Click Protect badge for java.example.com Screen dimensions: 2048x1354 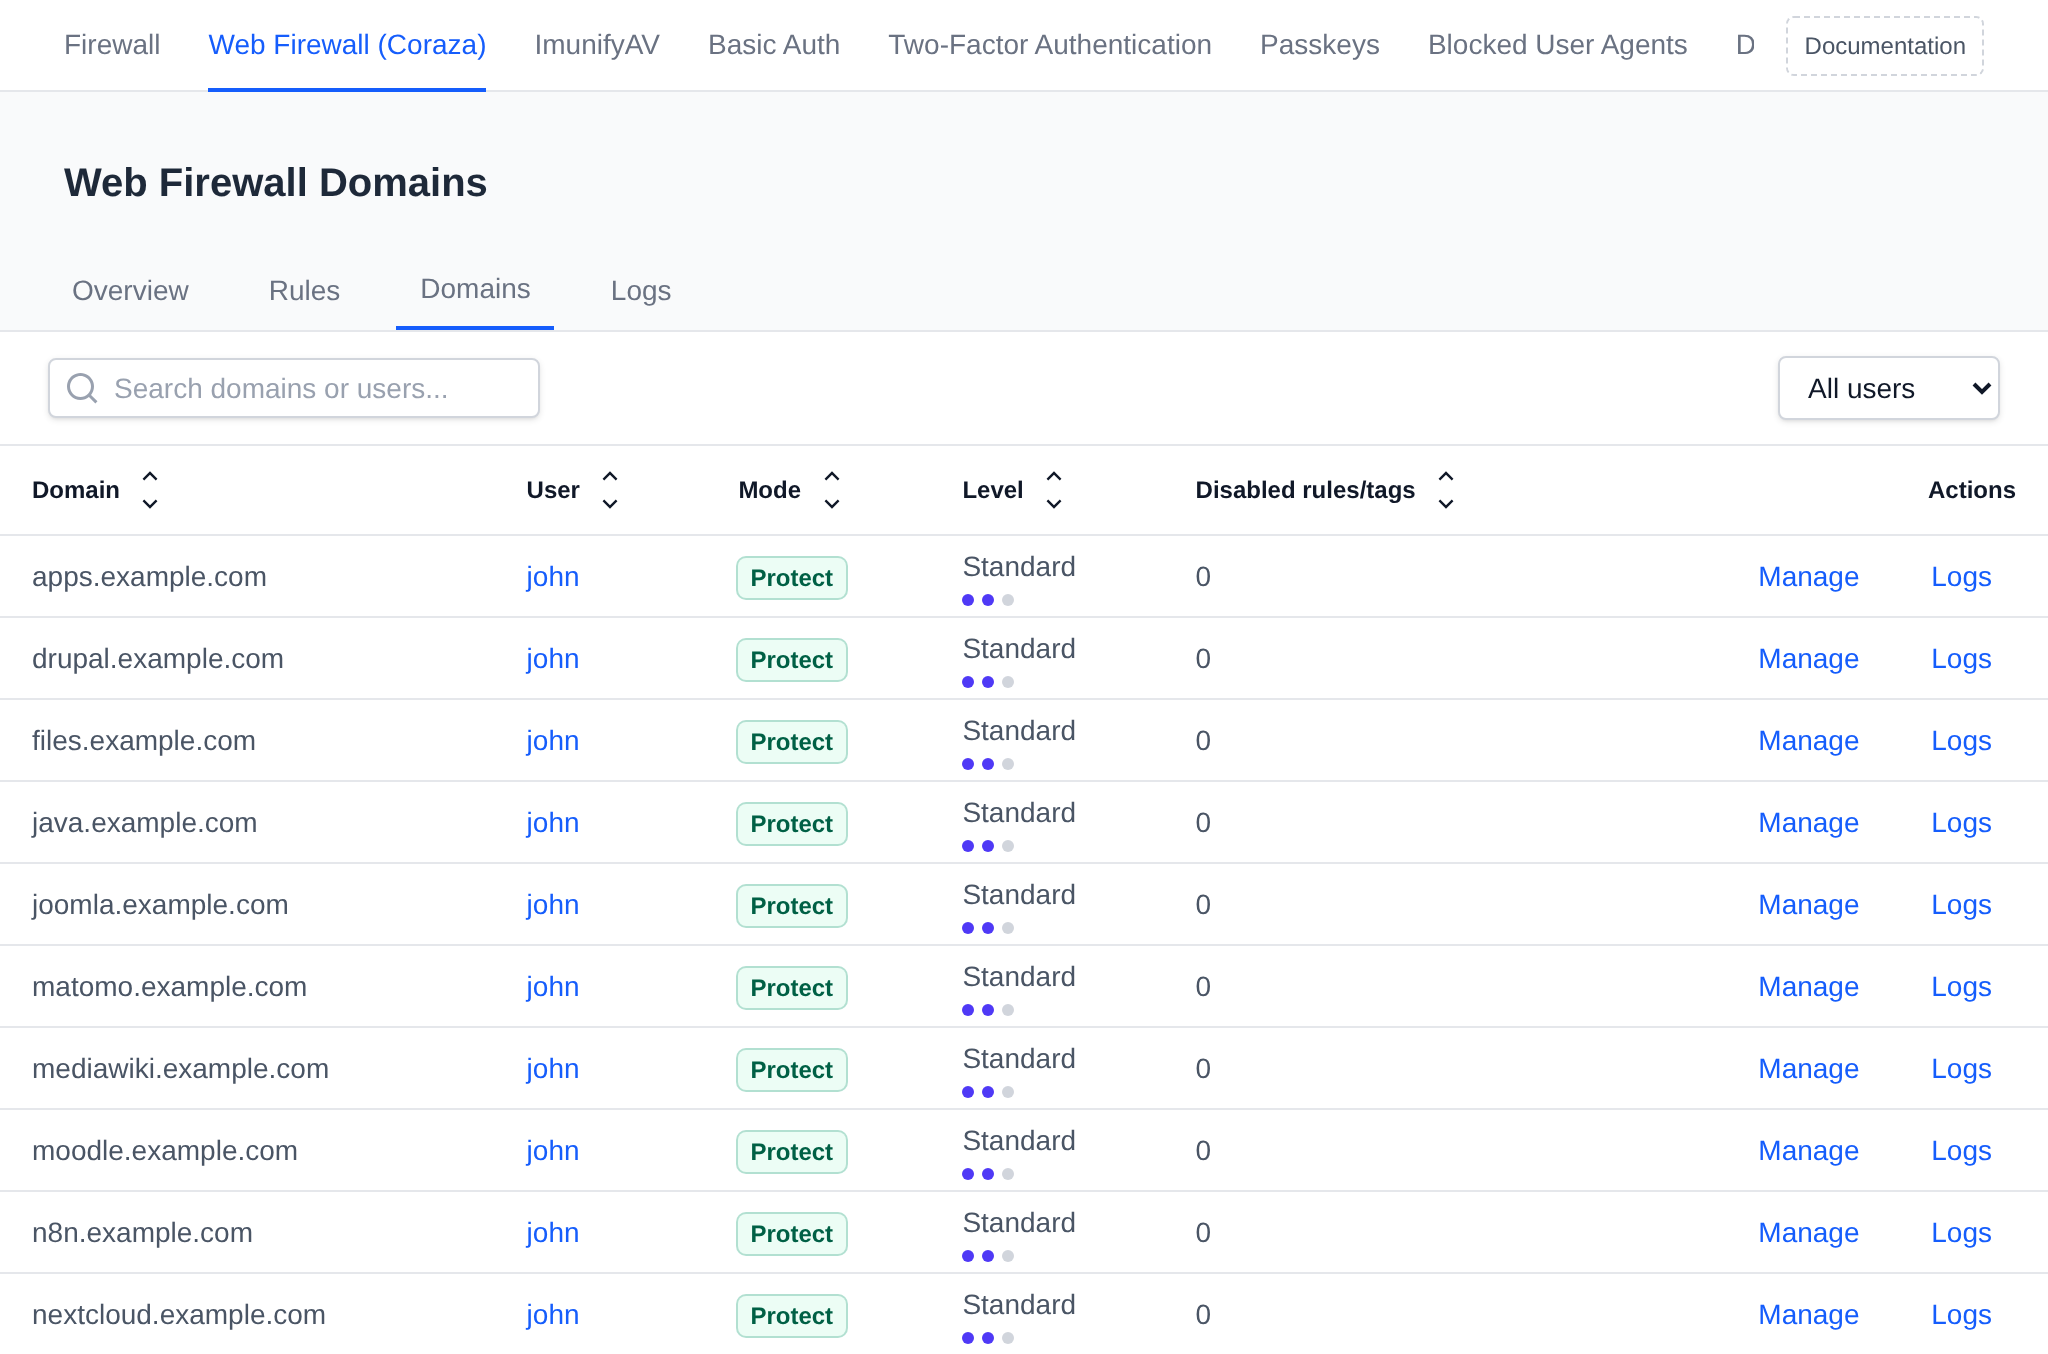[792, 824]
